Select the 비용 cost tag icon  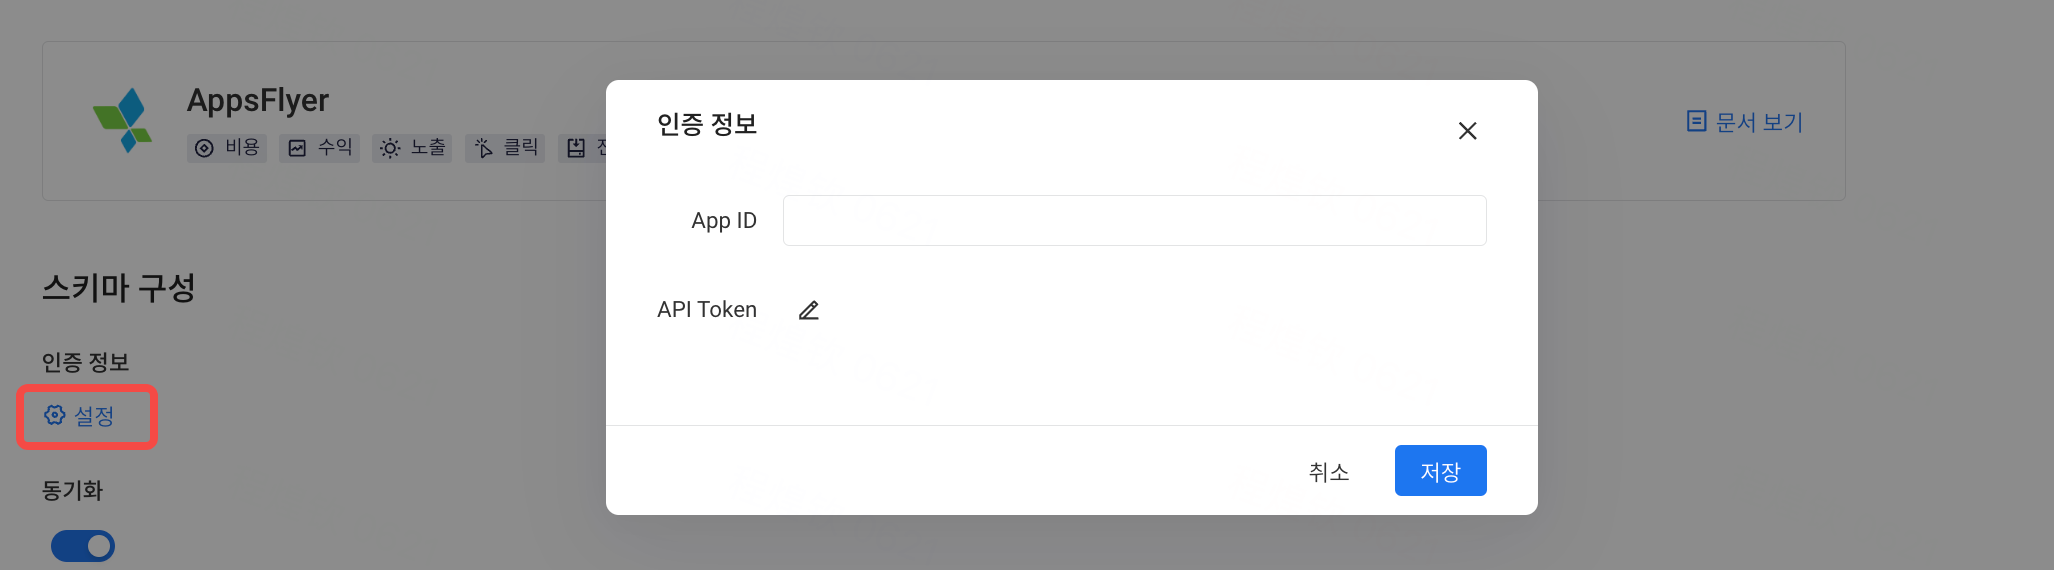click(204, 148)
